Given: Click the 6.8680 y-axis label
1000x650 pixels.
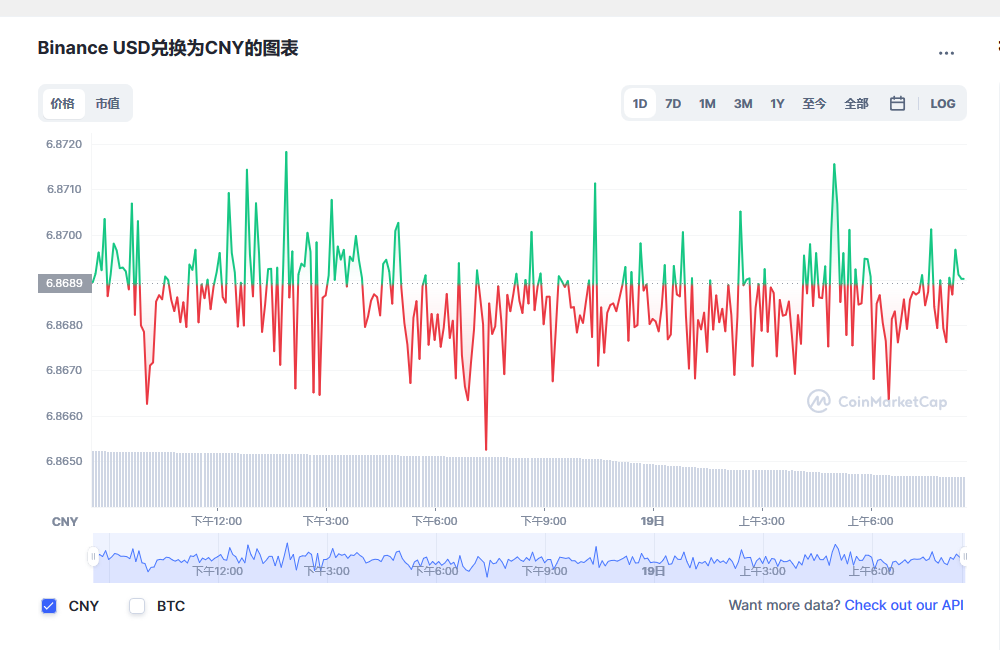Looking at the screenshot, I should [x=64, y=325].
